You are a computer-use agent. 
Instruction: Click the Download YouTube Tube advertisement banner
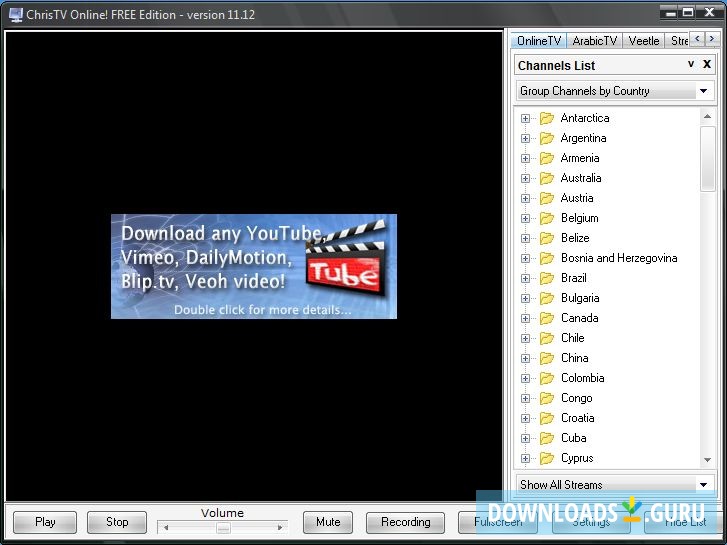click(254, 266)
